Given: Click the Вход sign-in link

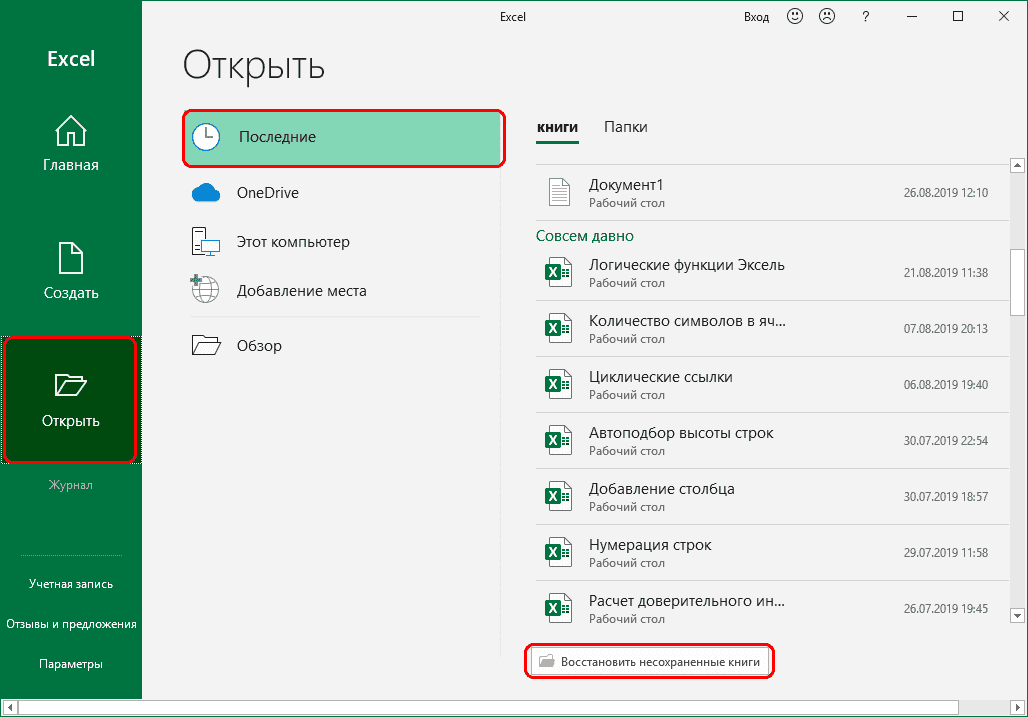Looking at the screenshot, I should coord(757,17).
